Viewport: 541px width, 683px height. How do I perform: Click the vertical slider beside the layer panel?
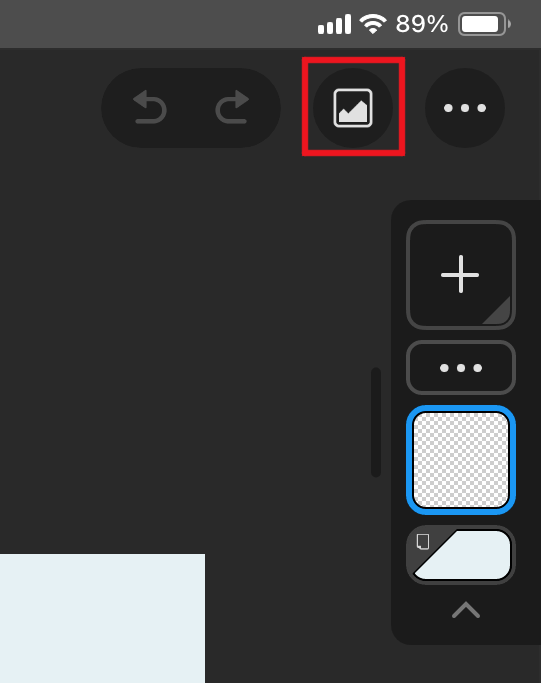(x=376, y=422)
